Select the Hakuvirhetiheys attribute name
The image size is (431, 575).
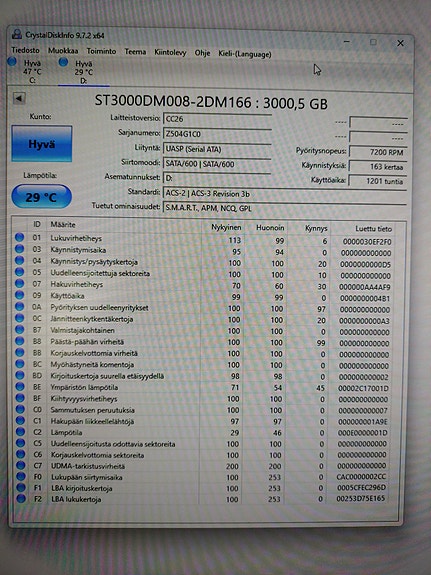pyautogui.click(x=77, y=284)
